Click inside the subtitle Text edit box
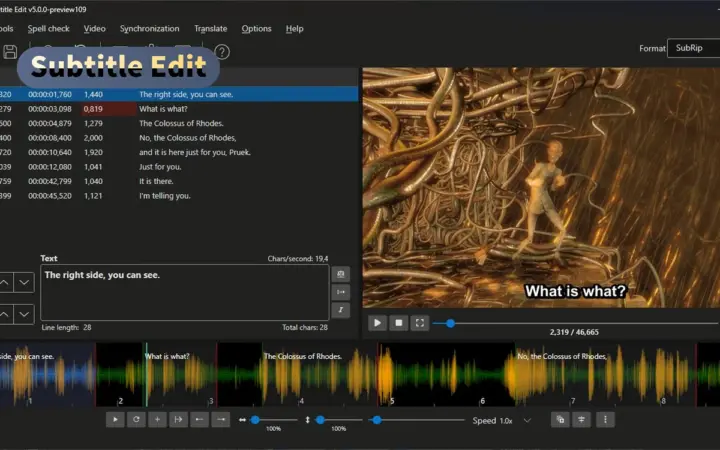Viewport: 720px width, 450px height. pos(185,292)
